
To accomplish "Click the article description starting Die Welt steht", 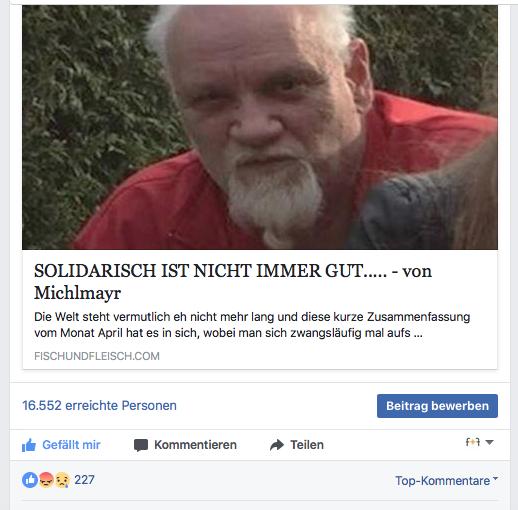I will 252,325.
